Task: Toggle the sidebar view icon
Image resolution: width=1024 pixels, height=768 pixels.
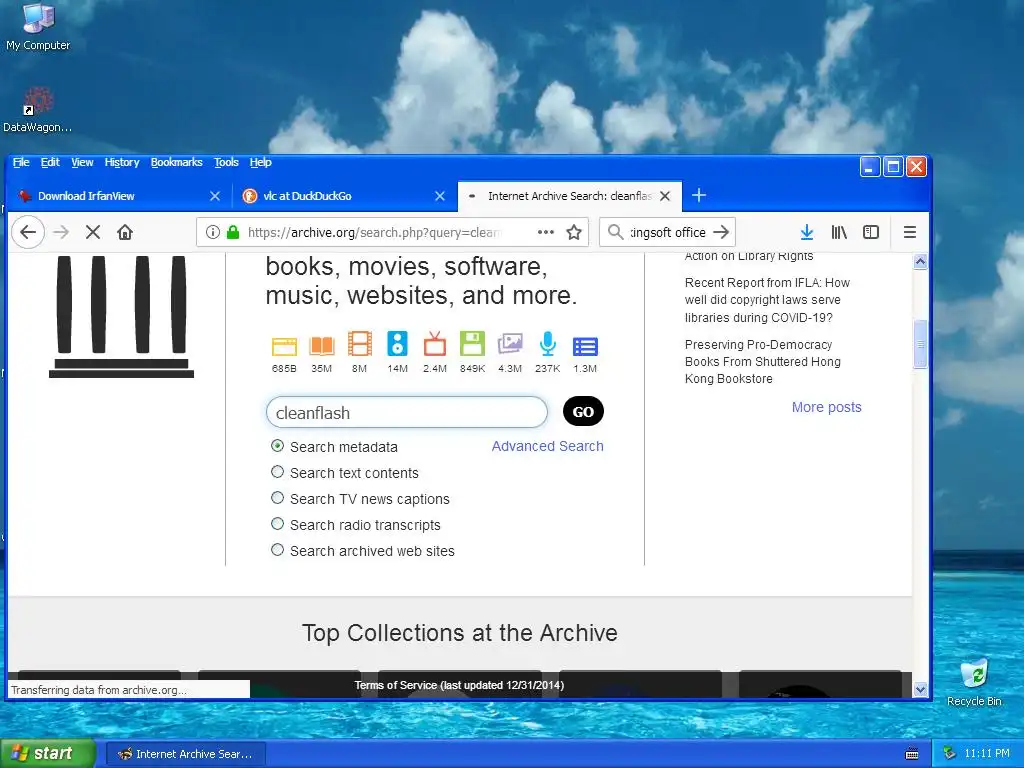Action: (x=871, y=232)
